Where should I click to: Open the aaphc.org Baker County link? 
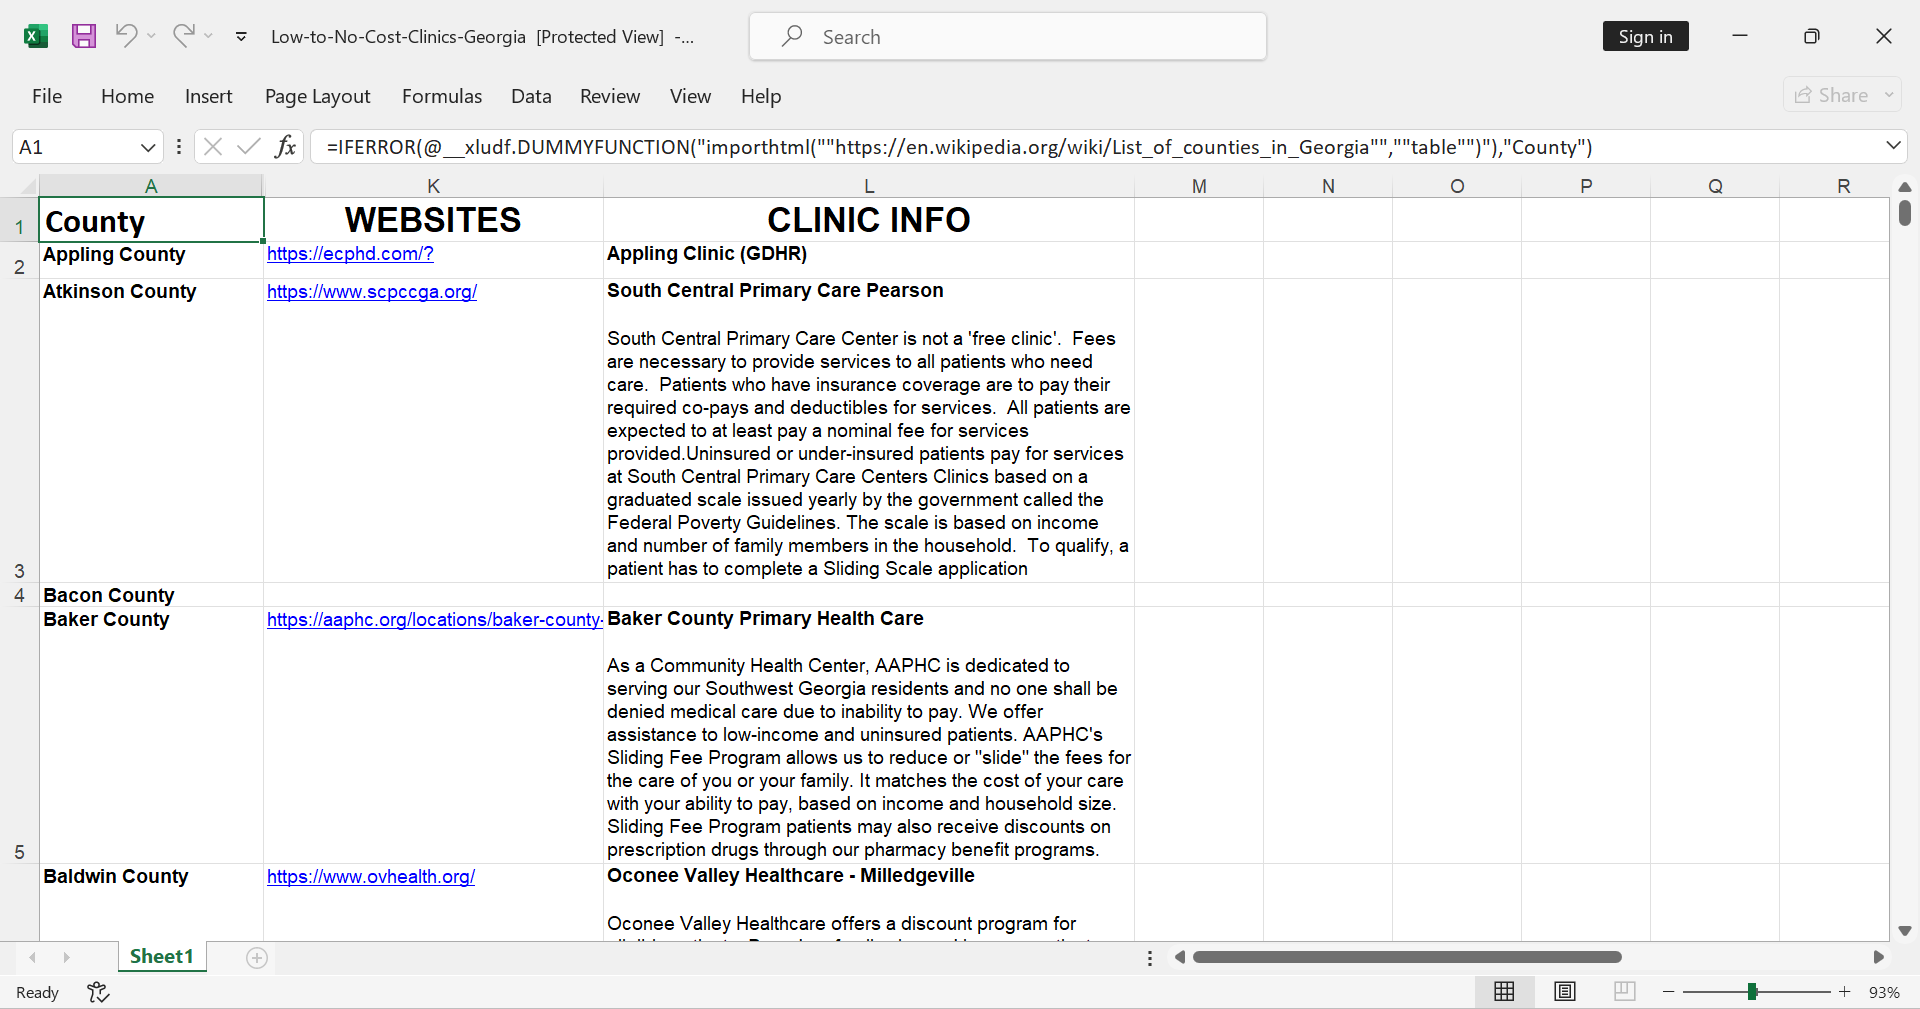435,620
